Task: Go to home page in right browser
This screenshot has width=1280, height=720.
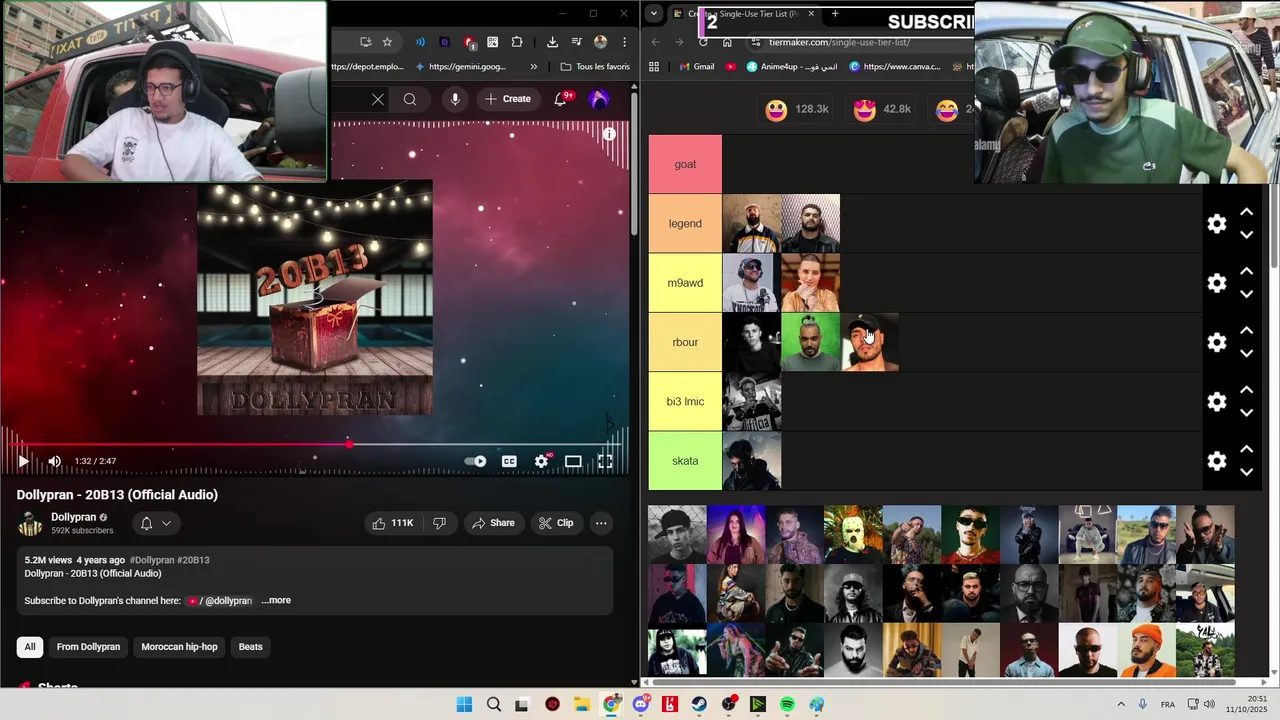Action: [727, 42]
